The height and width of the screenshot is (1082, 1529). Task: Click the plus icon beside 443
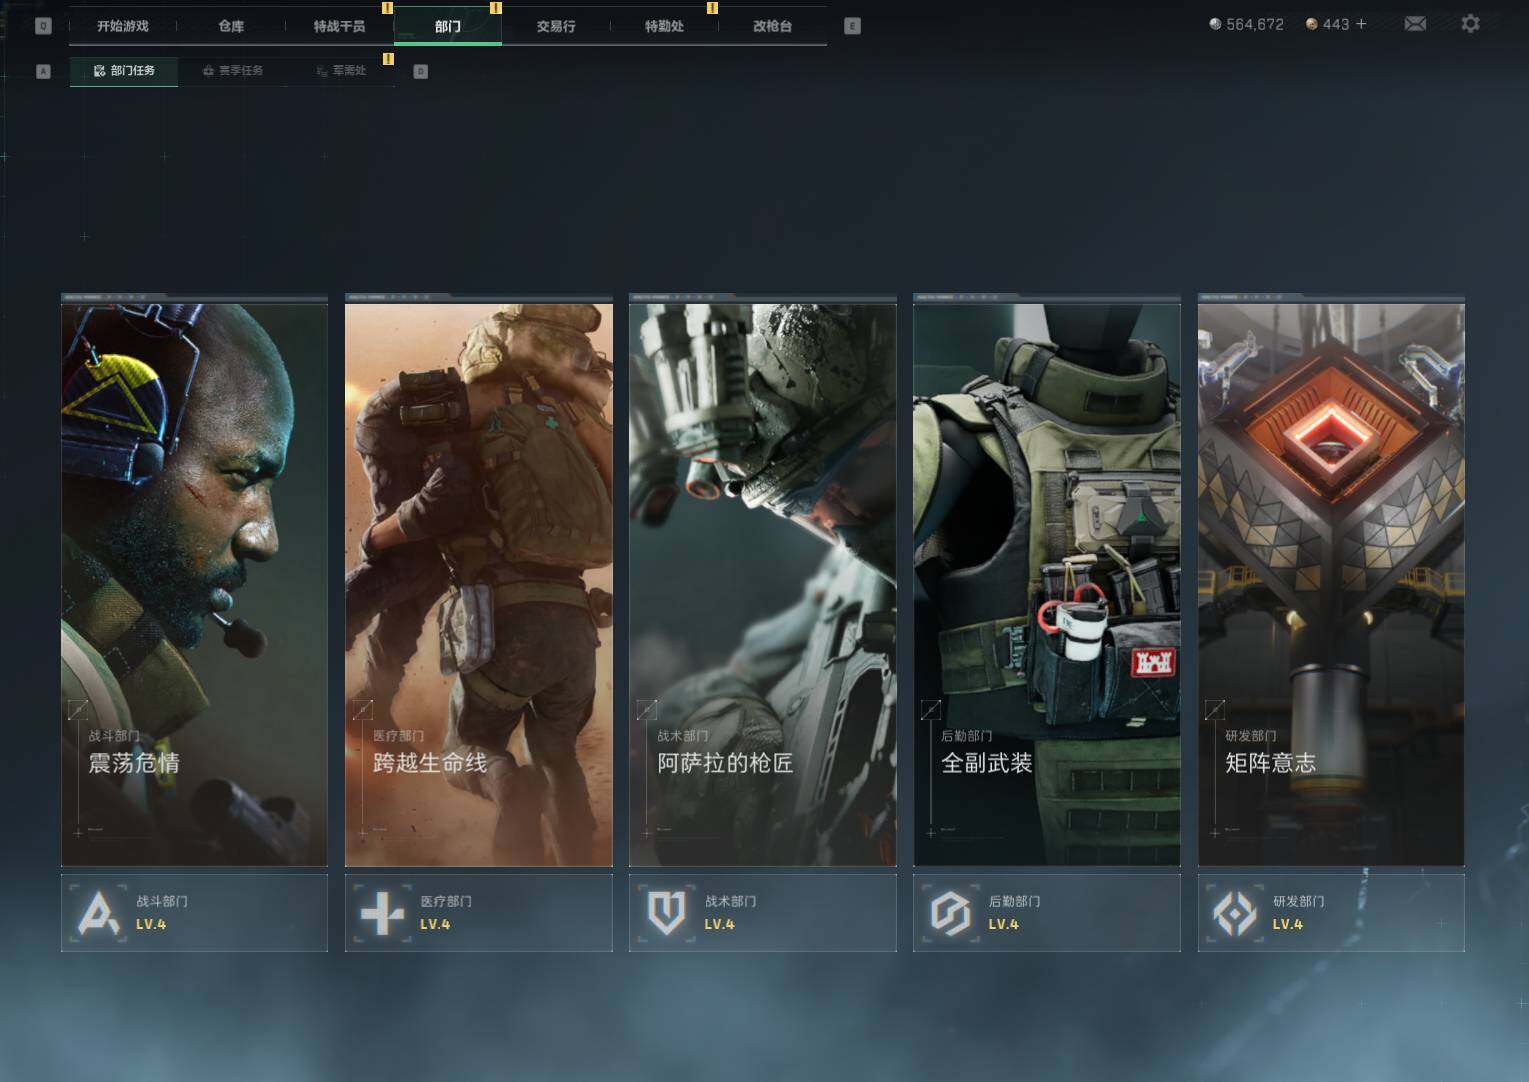click(1361, 24)
